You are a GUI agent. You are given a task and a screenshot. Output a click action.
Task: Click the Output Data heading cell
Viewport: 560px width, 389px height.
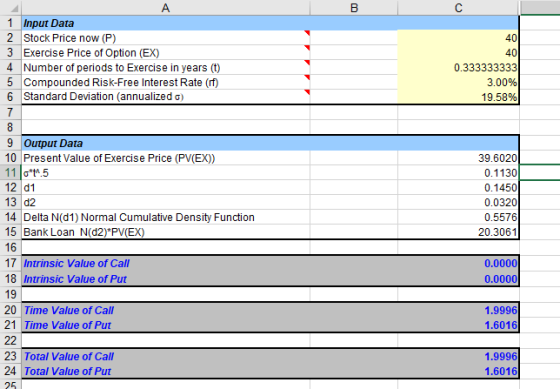click(166, 143)
